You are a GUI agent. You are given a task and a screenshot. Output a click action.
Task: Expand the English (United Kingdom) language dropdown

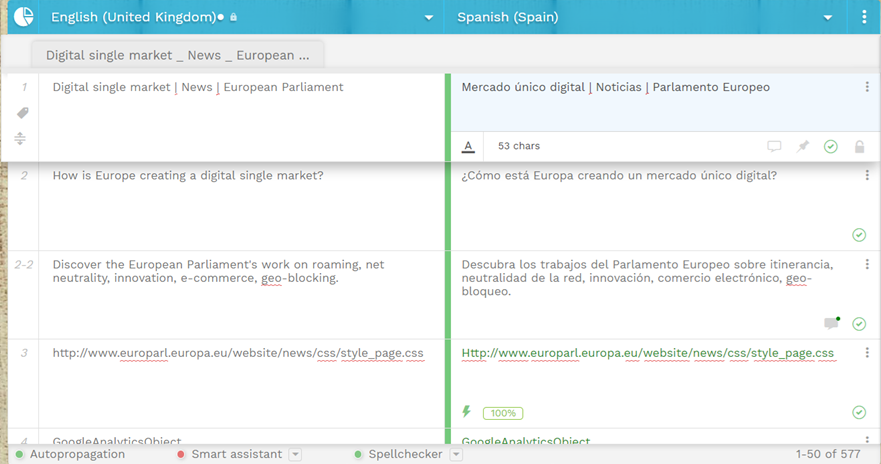(x=429, y=17)
